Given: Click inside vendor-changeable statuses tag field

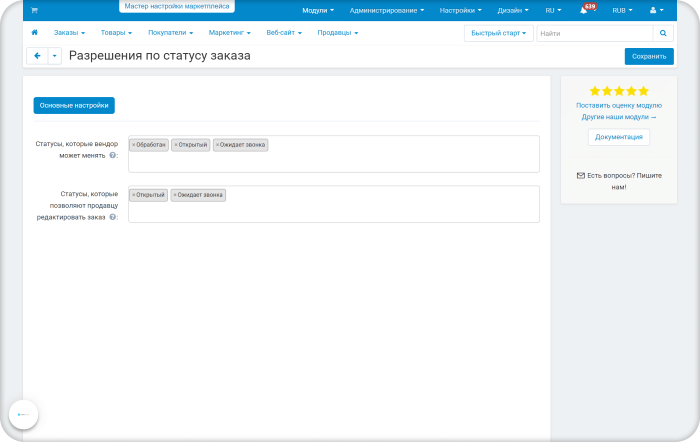Looking at the screenshot, I should [334, 154].
